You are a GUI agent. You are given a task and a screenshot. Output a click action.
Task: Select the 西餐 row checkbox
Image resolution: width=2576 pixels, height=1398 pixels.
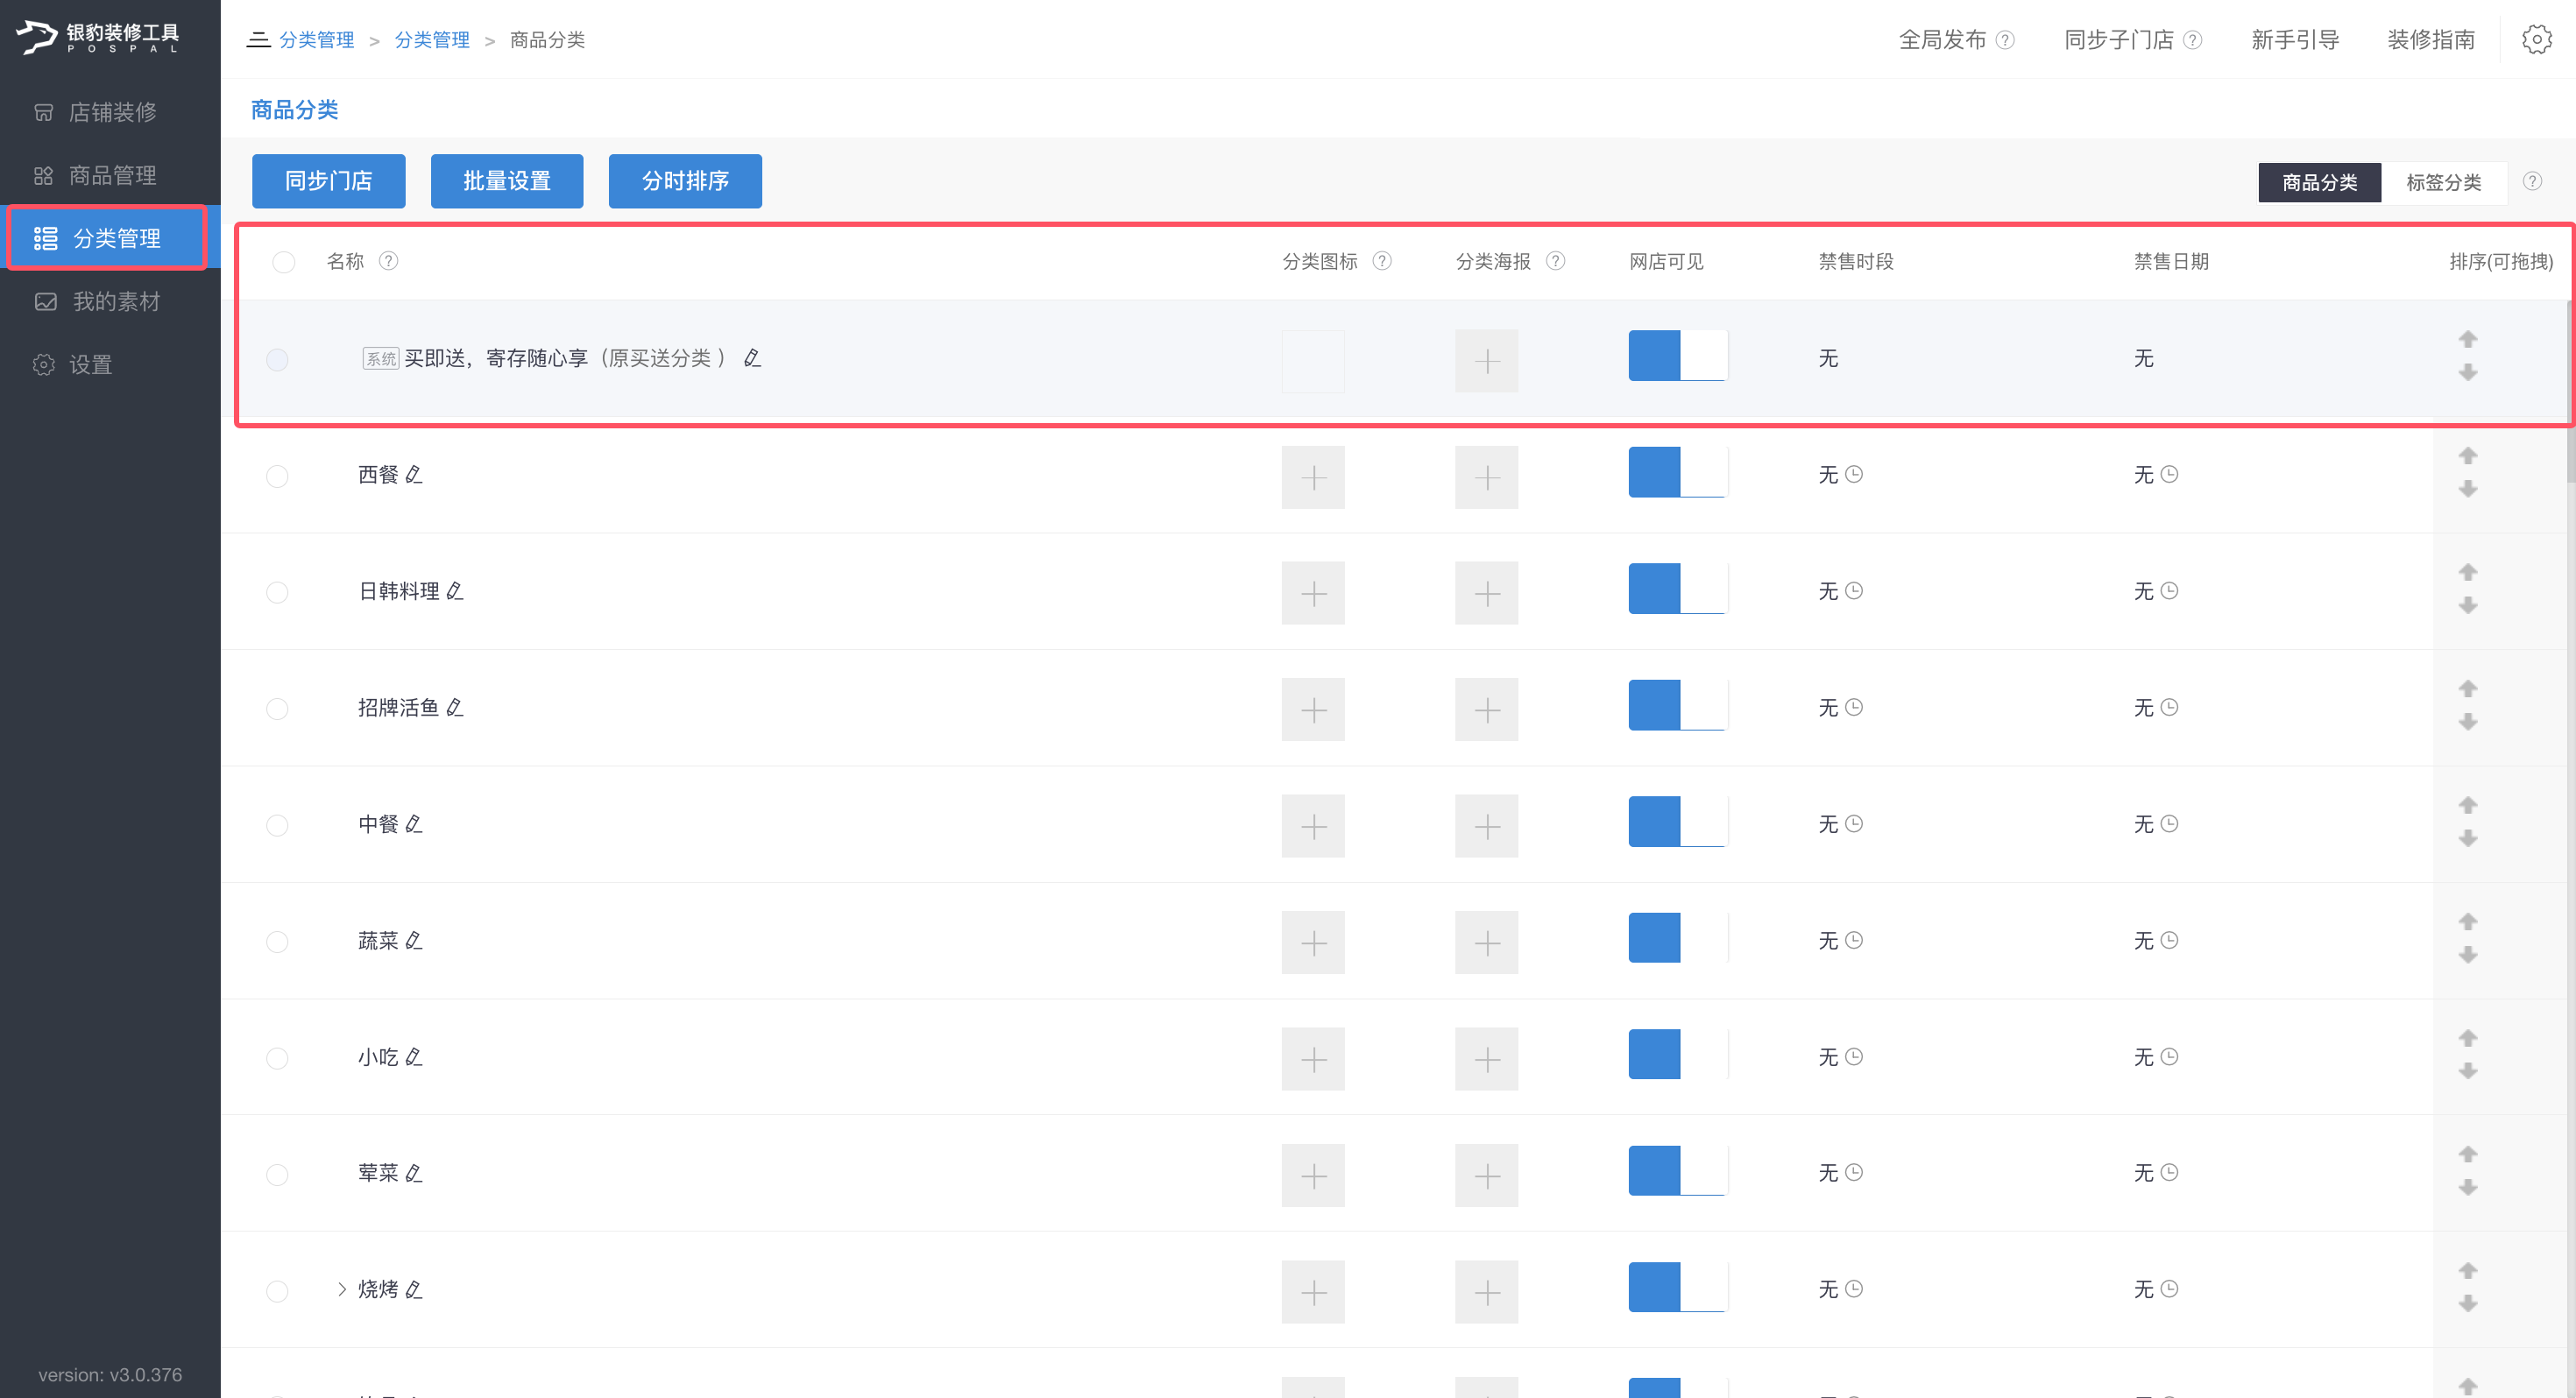277,476
